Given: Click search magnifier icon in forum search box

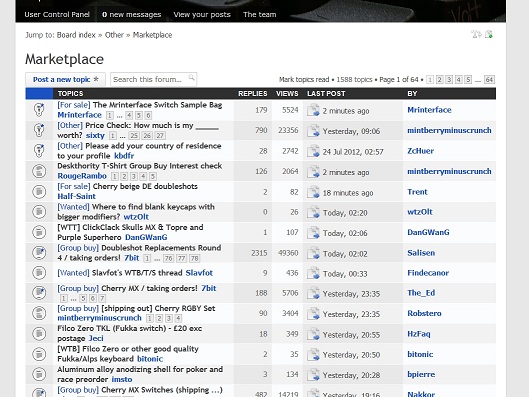Looking at the screenshot, I should tap(191, 78).
